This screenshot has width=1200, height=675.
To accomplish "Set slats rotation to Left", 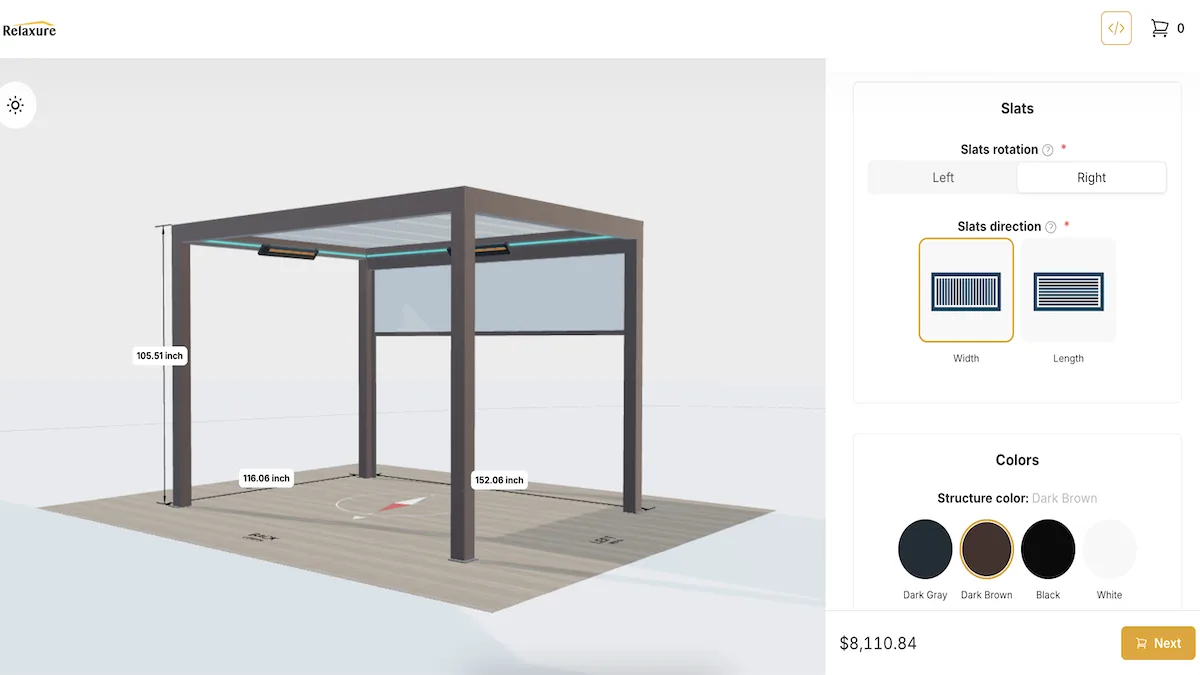I will pyautogui.click(x=943, y=178).
